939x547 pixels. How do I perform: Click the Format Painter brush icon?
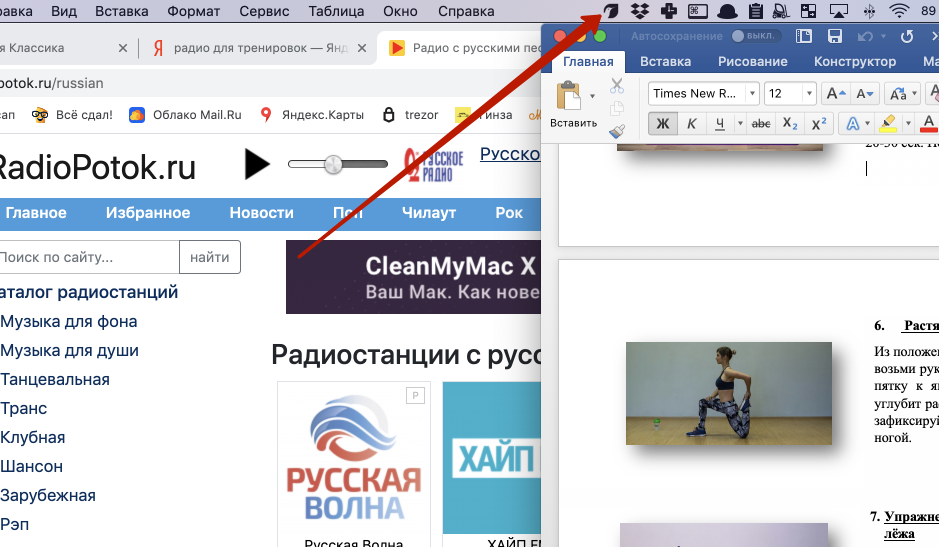pyautogui.click(x=616, y=131)
